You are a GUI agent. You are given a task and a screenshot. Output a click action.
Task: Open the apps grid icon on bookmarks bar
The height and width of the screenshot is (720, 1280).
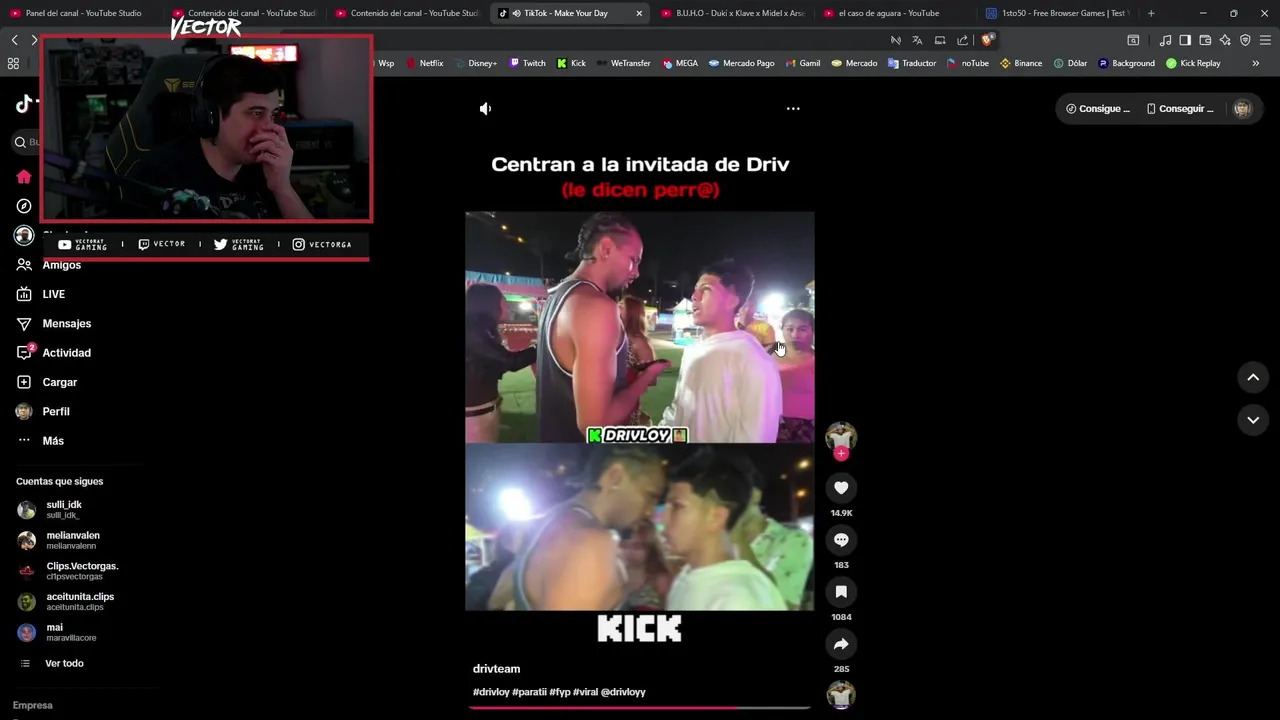[13, 63]
